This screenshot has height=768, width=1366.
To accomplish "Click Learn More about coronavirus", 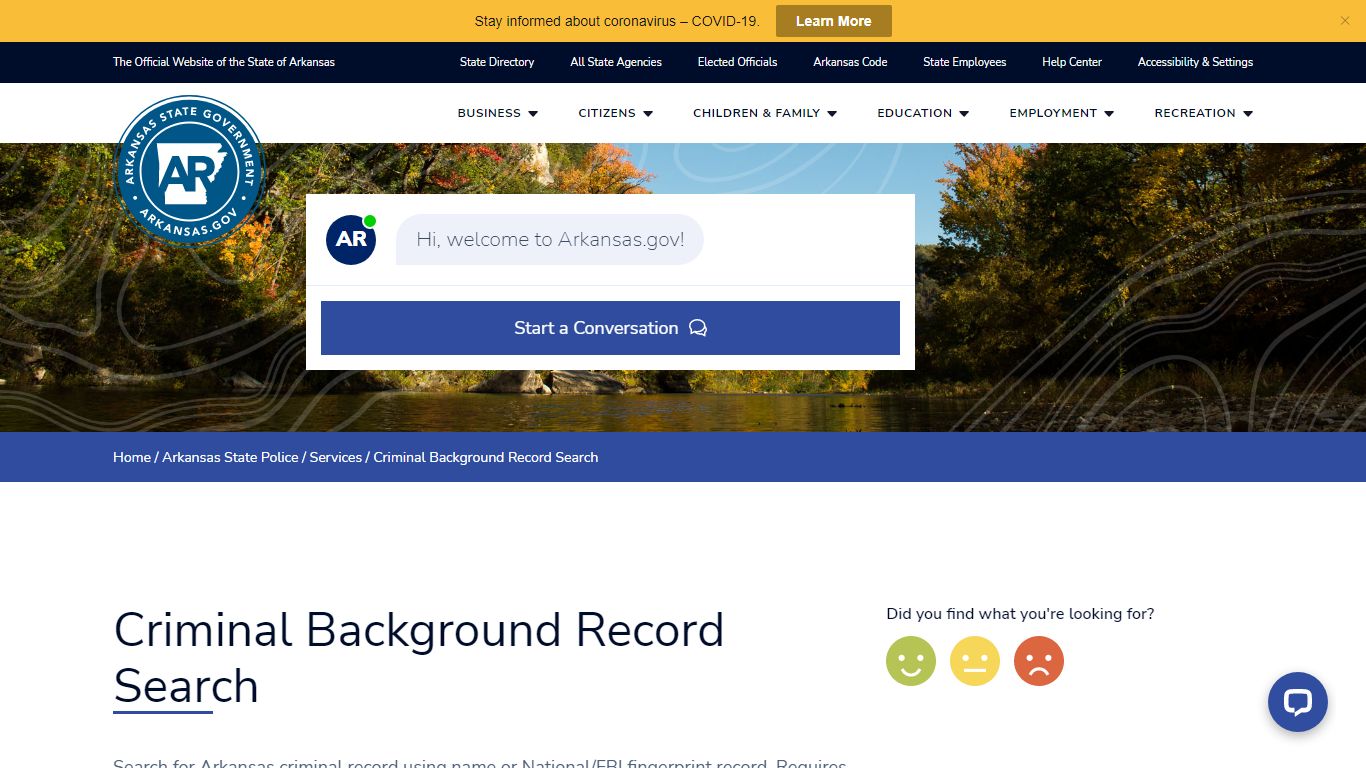I will click(834, 21).
